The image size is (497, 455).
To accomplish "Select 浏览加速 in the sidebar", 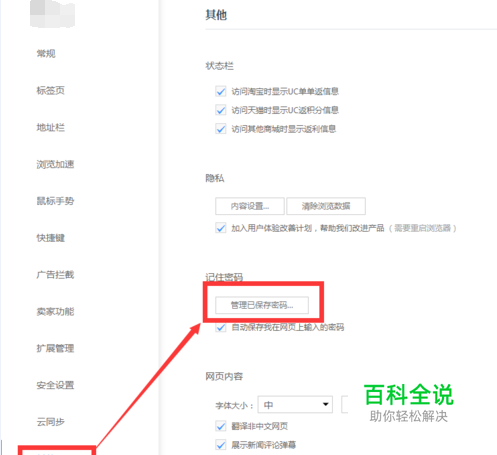I will [55, 164].
